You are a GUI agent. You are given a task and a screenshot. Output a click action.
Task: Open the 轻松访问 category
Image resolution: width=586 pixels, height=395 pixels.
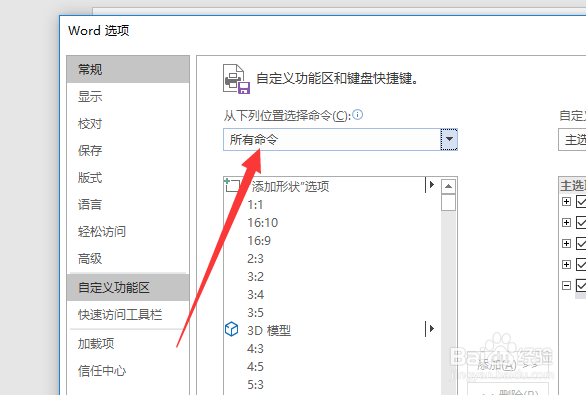click(128, 231)
